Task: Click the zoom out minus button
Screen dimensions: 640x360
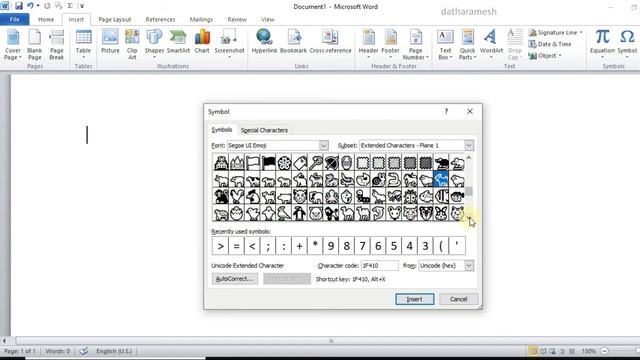Action: click(604, 351)
